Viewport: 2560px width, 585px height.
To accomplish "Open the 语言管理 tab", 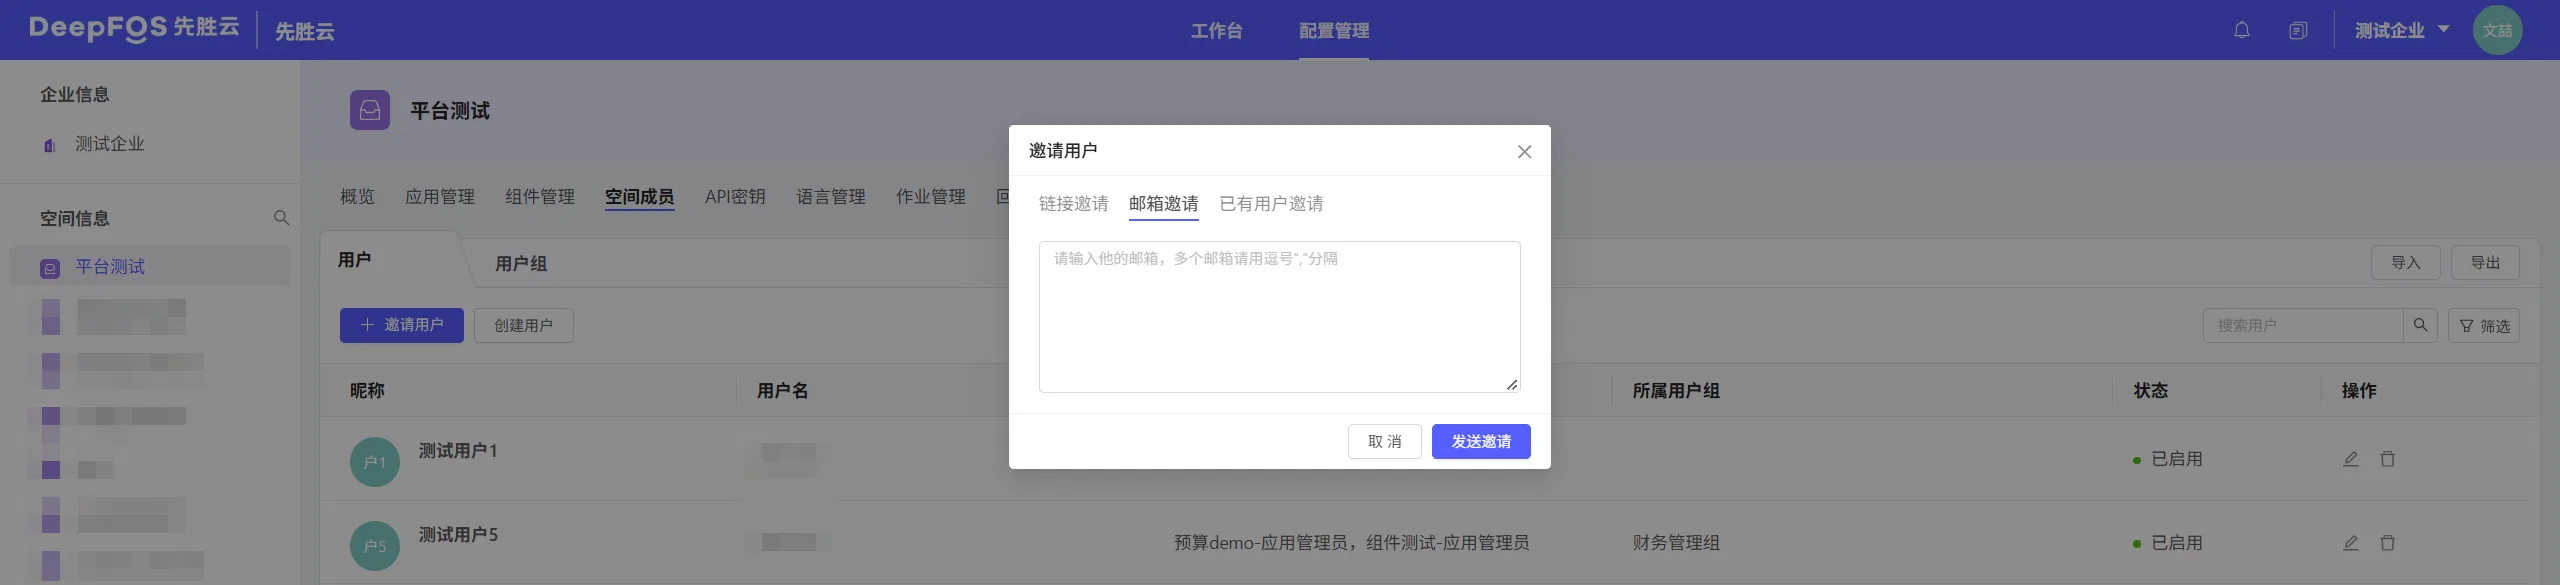I will [x=831, y=197].
